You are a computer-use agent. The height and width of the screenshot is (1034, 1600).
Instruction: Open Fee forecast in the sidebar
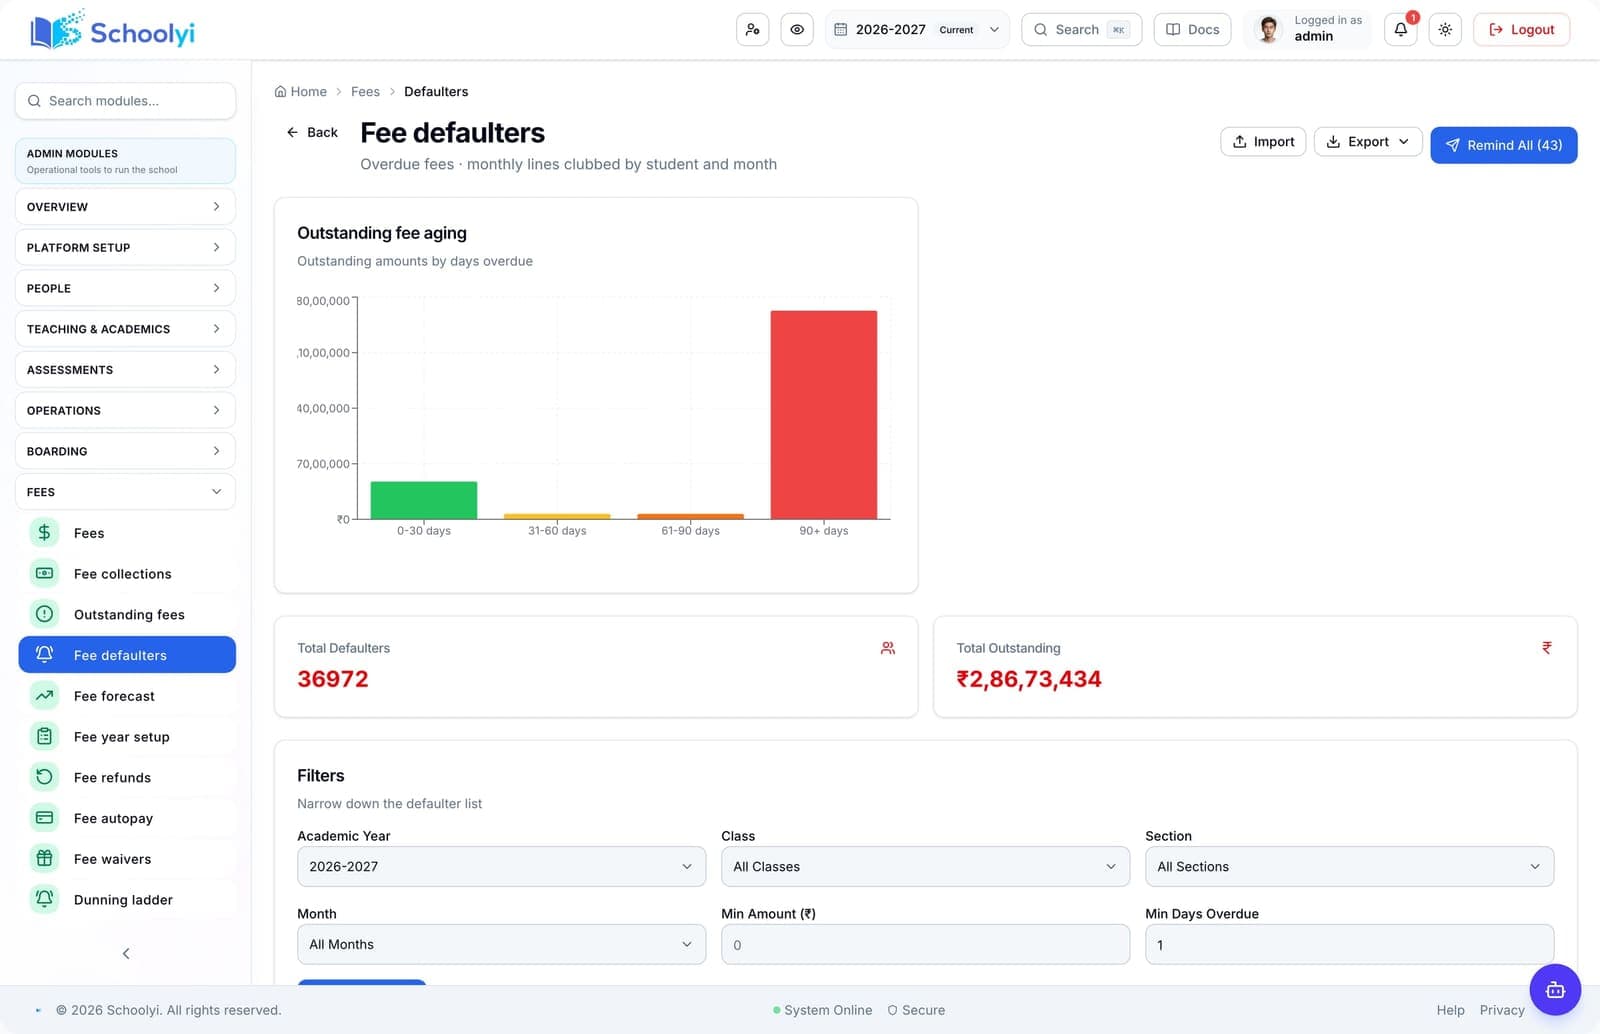pyautogui.click(x=127, y=696)
